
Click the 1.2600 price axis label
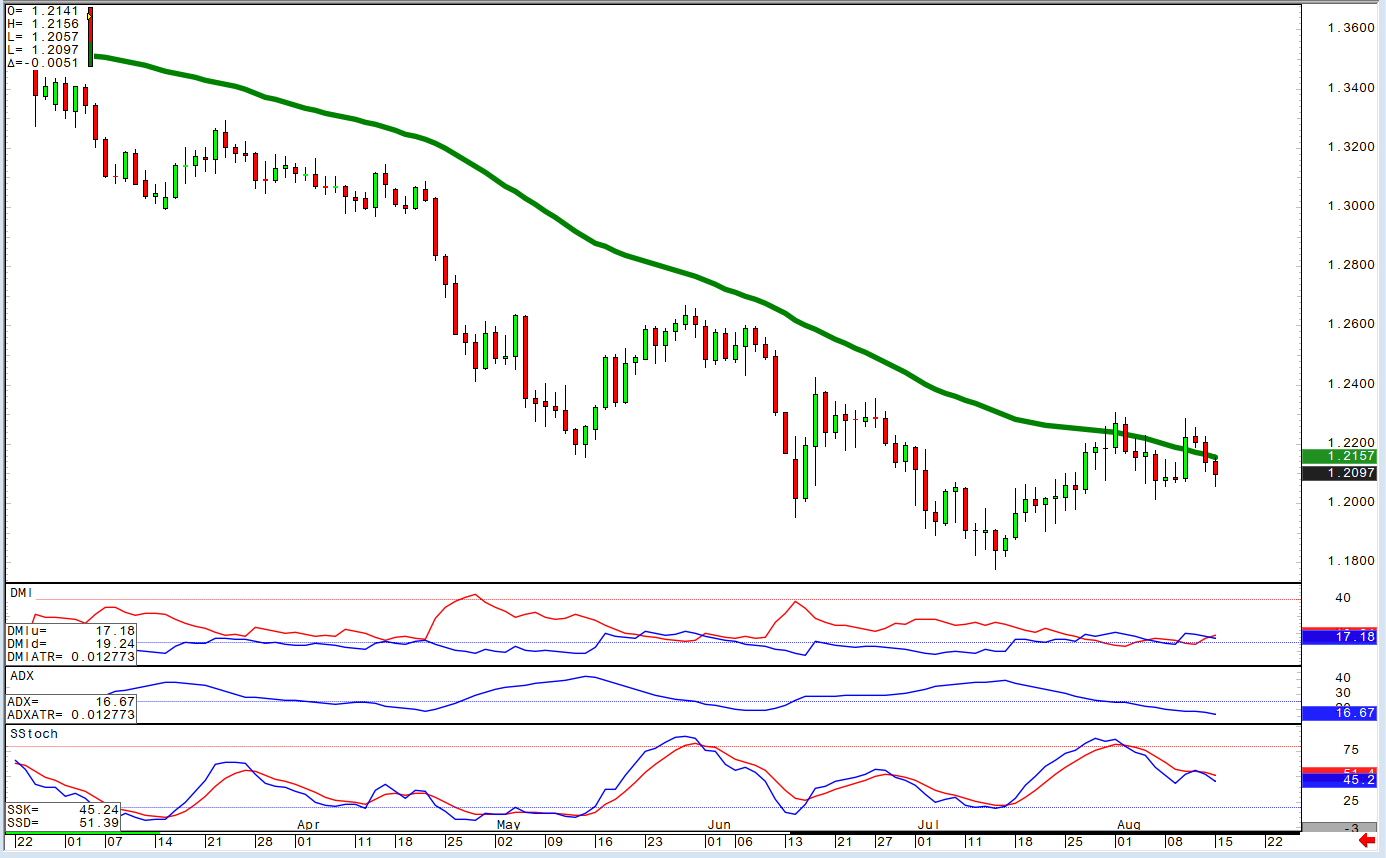pyautogui.click(x=1350, y=324)
